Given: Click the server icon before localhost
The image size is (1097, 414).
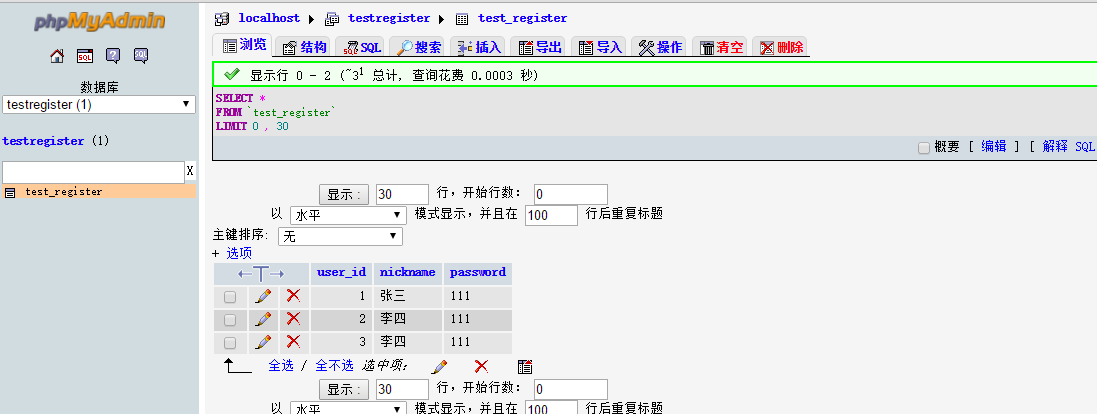Looking at the screenshot, I should [x=222, y=19].
